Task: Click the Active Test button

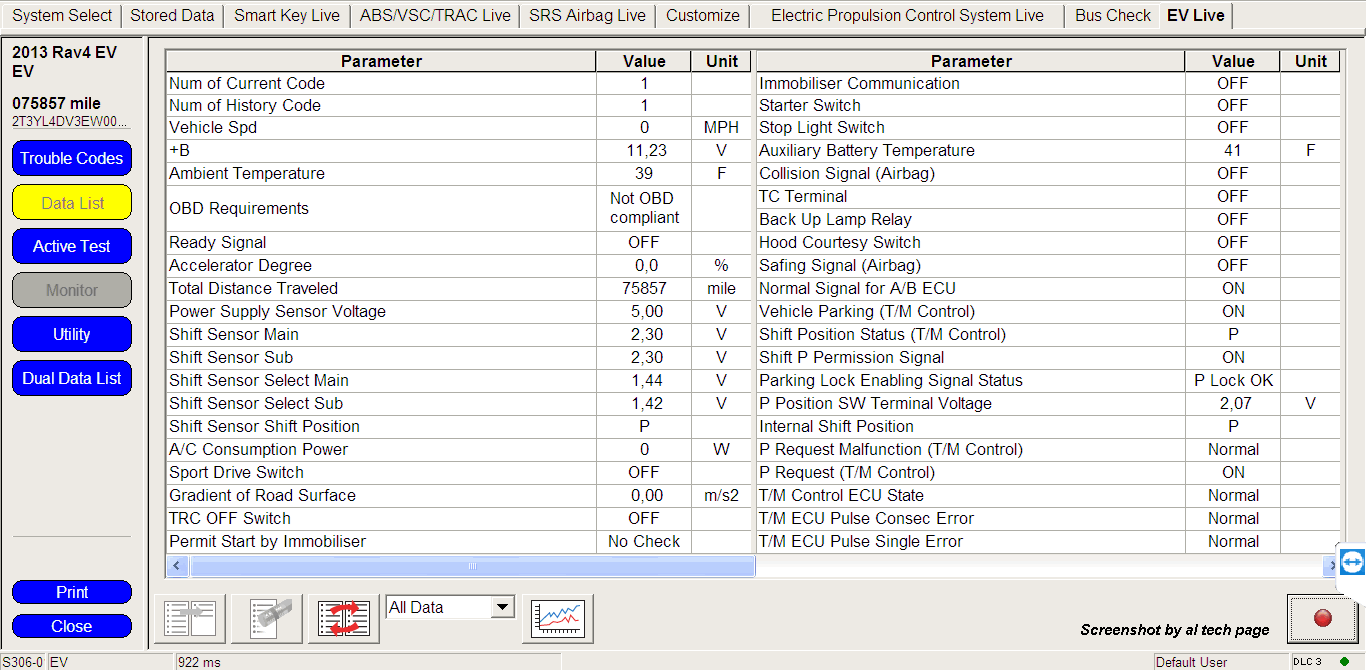Action: tap(72, 246)
